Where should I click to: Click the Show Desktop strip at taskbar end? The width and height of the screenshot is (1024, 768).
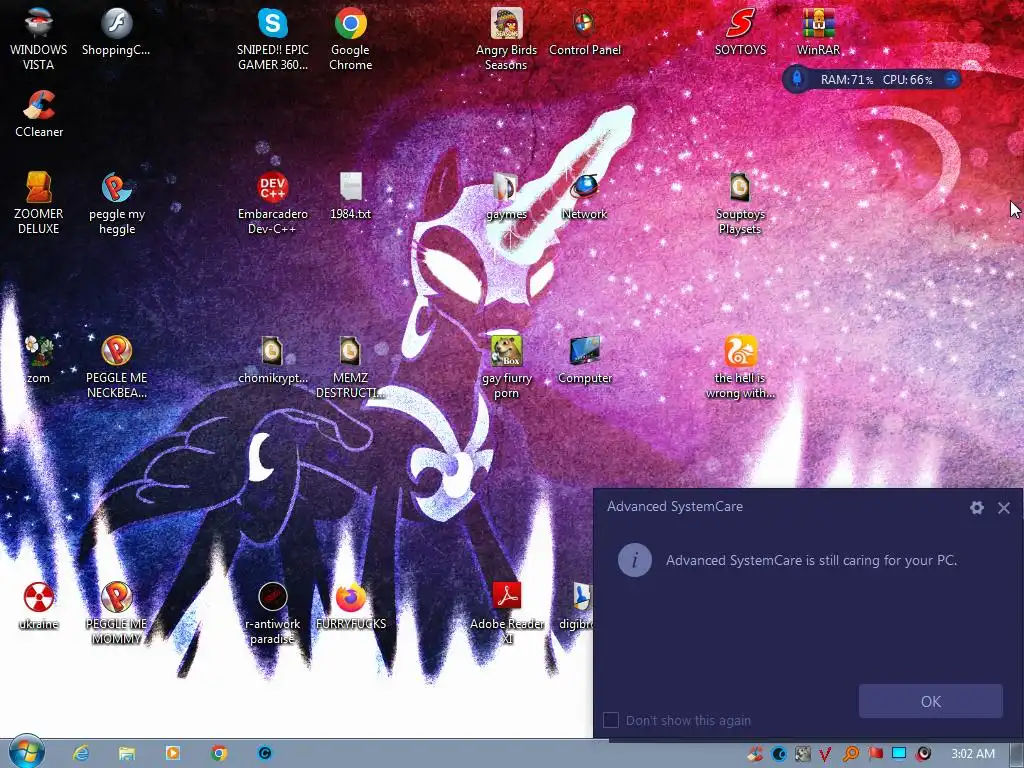[x=1016, y=754]
